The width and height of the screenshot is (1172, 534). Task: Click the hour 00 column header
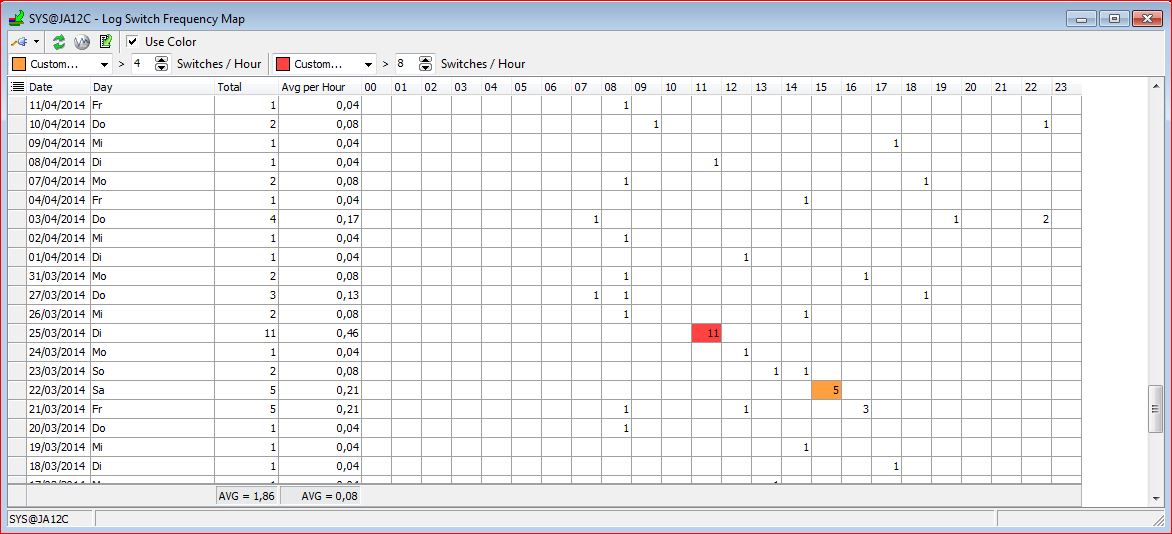376,87
